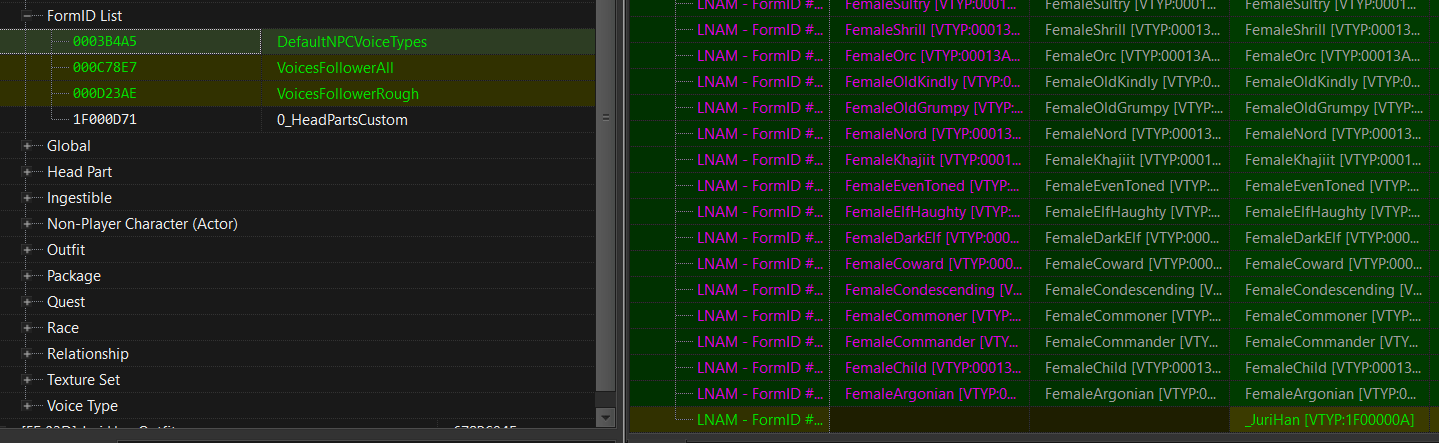This screenshot has width=1439, height=443.
Task: Expand the Package record group
Action: pos(27,276)
